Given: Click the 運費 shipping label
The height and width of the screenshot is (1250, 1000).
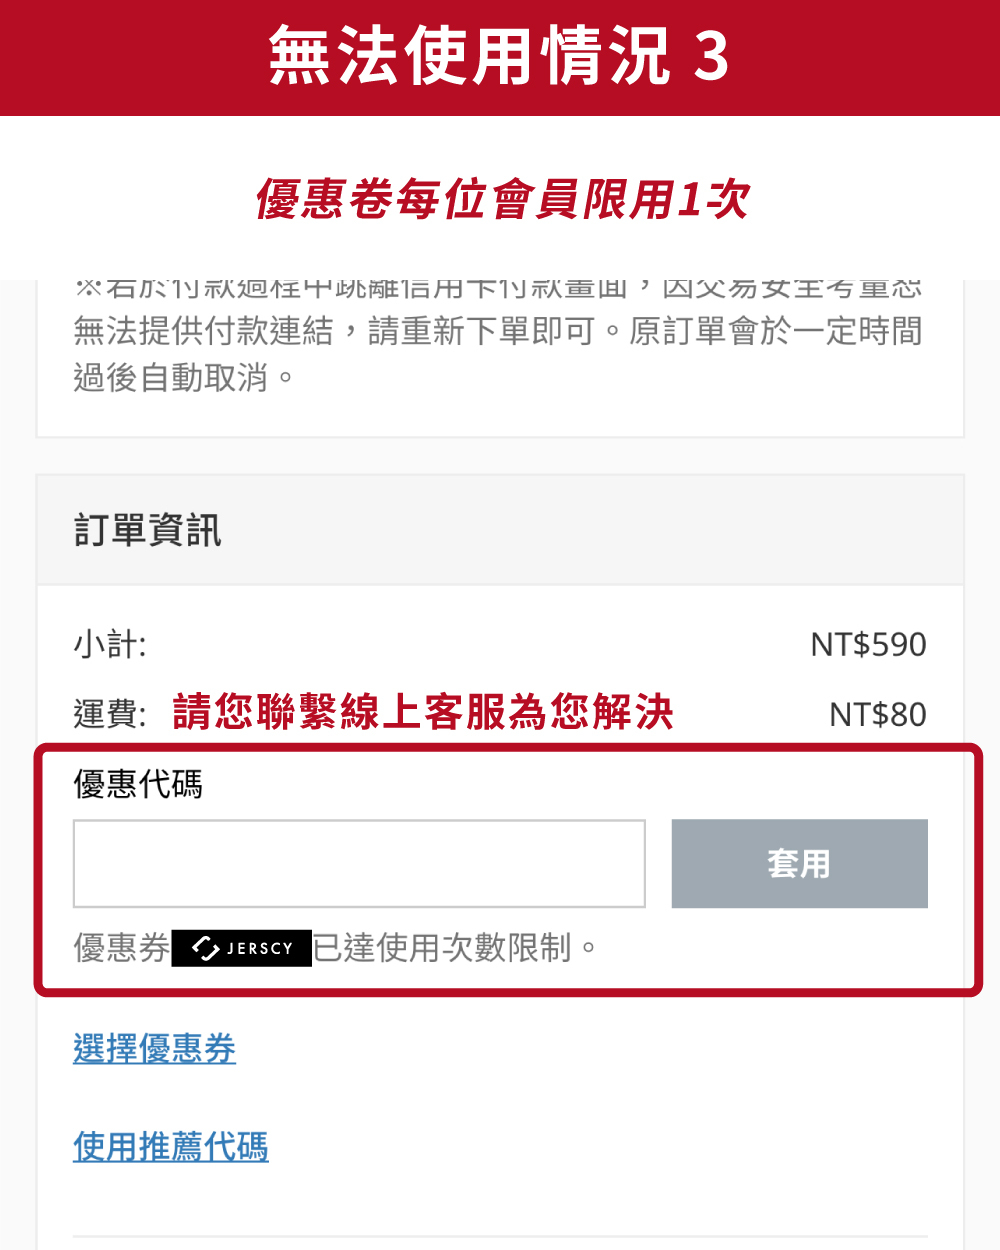Looking at the screenshot, I should (110, 714).
